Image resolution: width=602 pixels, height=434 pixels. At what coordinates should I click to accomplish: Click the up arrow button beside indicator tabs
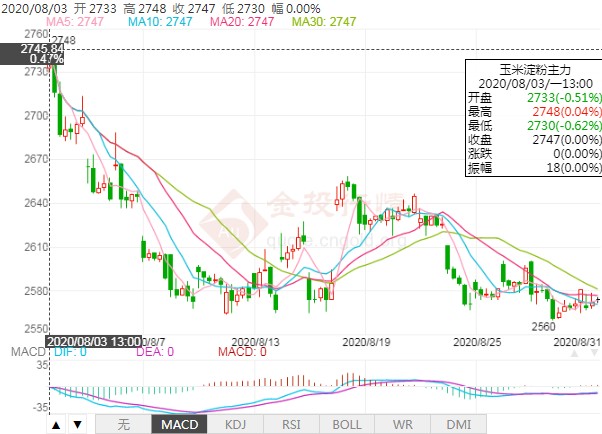click(x=56, y=424)
